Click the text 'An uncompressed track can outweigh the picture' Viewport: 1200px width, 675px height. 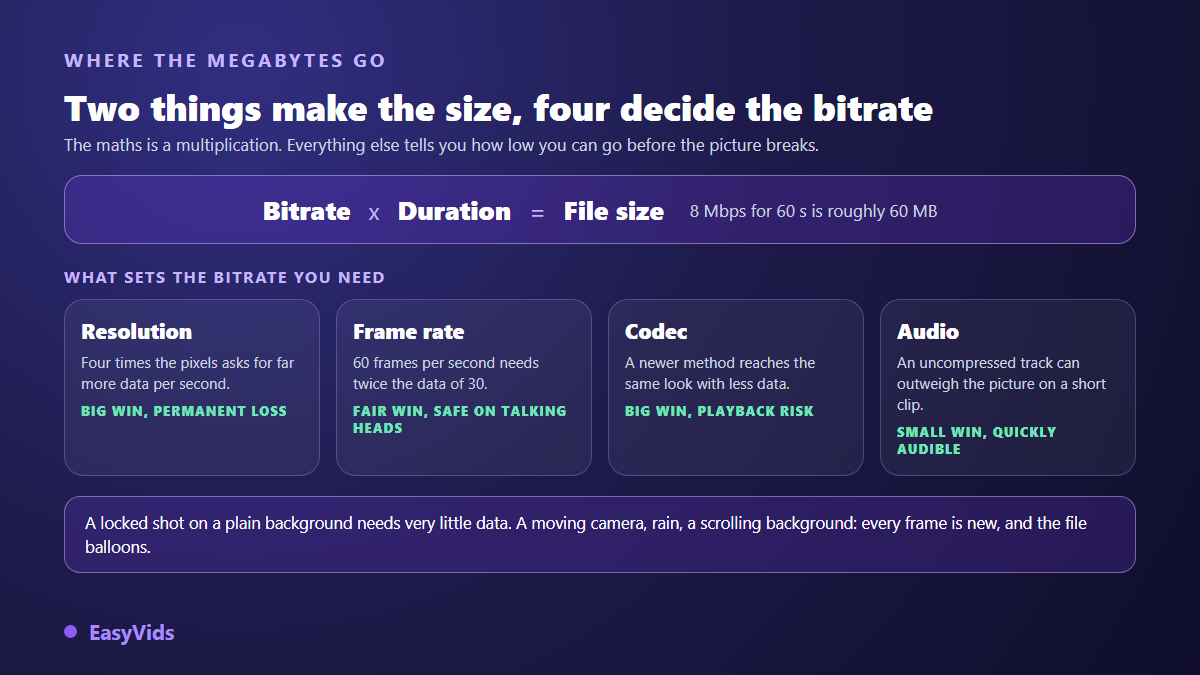coord(1001,384)
